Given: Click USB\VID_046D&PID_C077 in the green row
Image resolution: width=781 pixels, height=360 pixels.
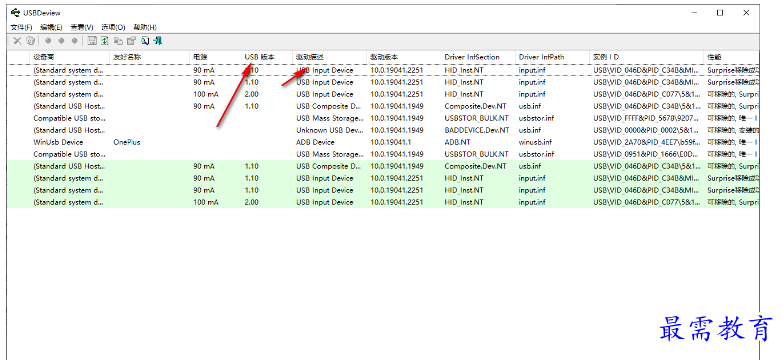Looking at the screenshot, I should point(647,202).
